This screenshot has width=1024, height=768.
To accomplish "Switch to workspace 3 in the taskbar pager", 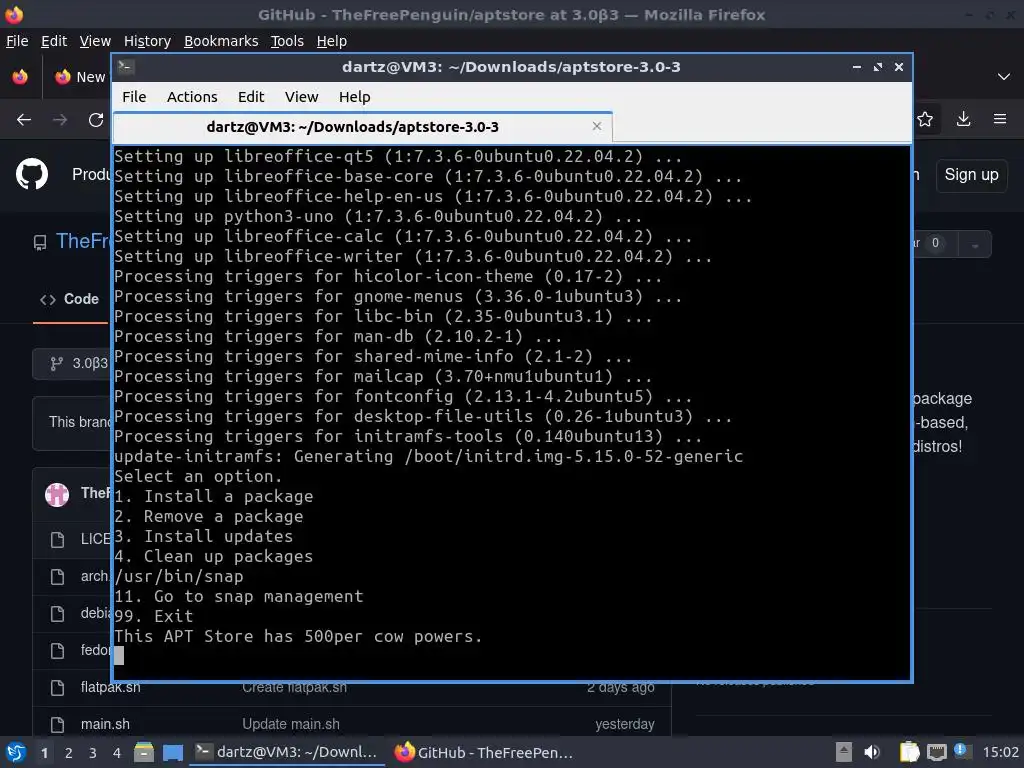I will [93, 753].
